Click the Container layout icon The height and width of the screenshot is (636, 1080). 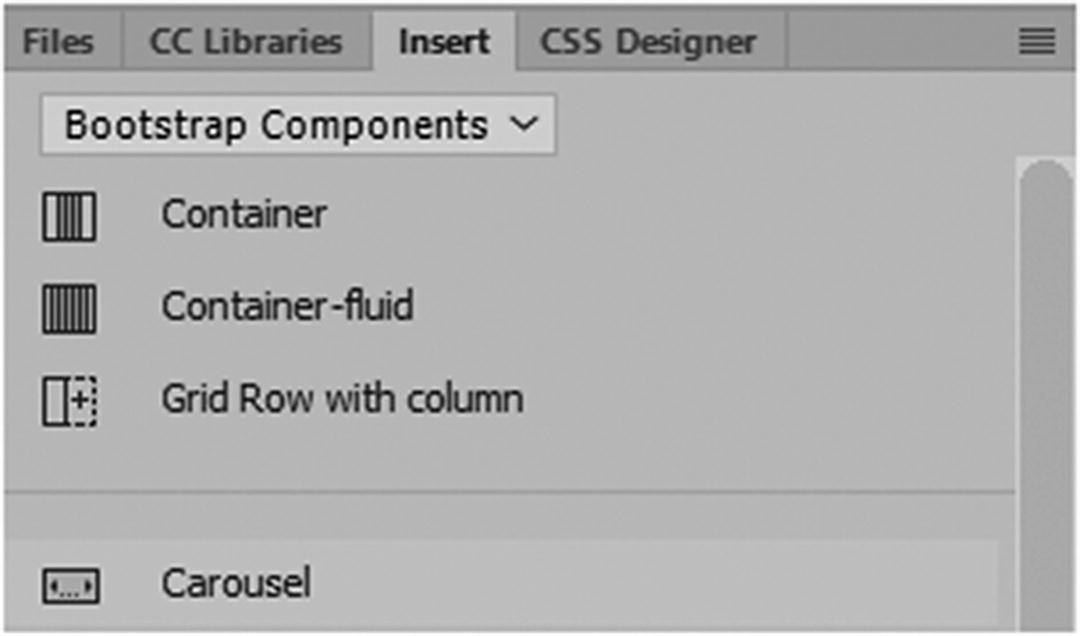(x=69, y=216)
